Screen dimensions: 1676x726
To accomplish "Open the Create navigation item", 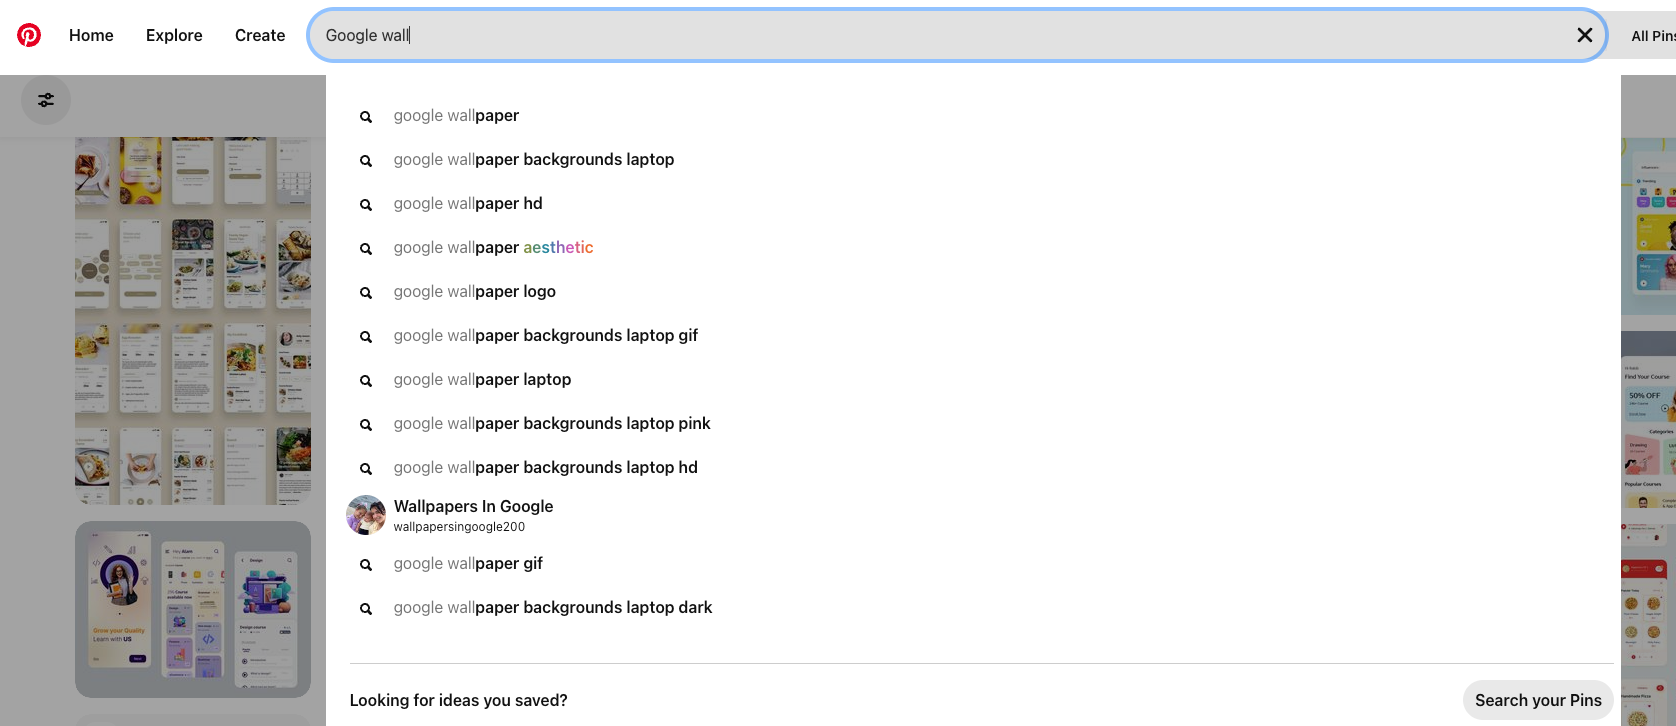I will pos(260,35).
